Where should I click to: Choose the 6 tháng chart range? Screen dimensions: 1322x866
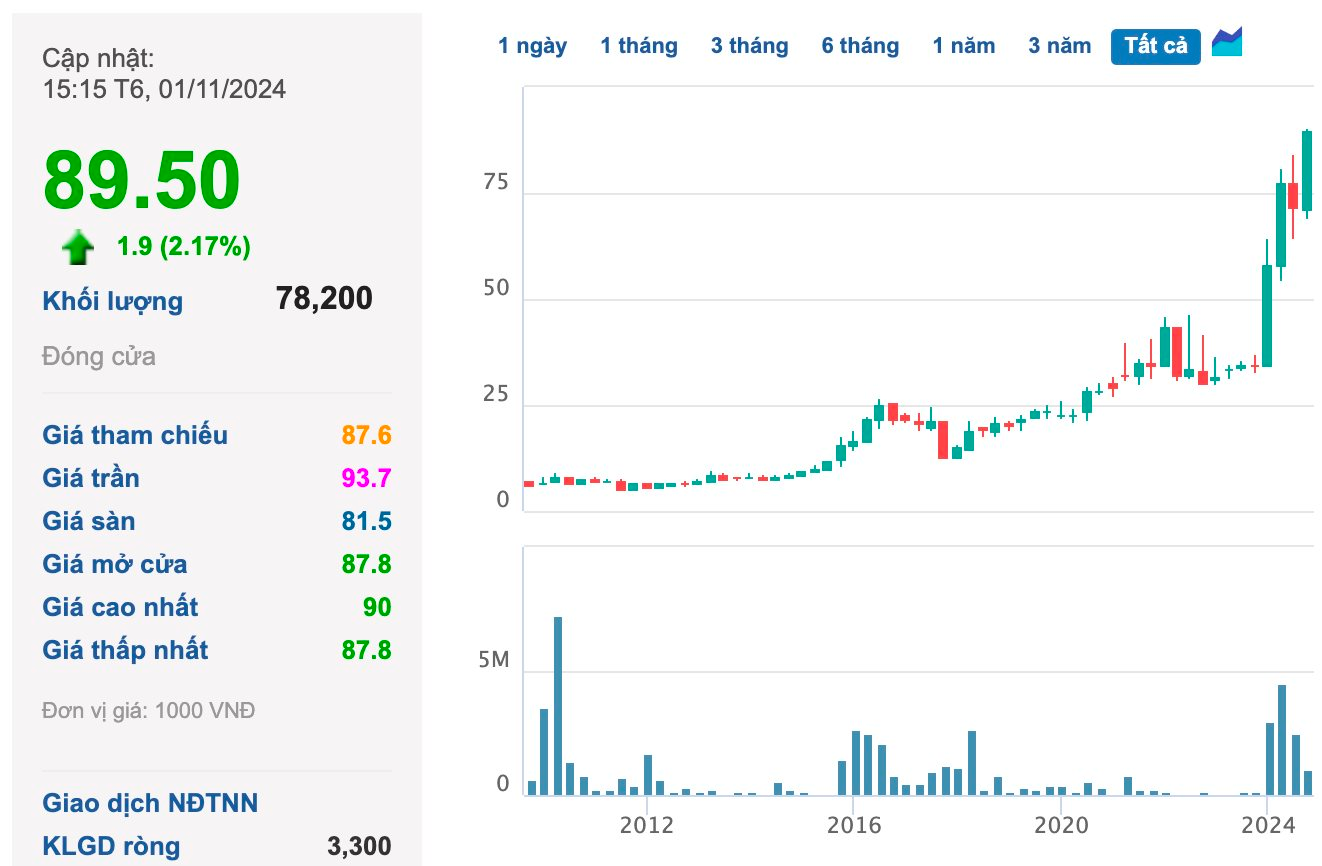click(x=861, y=45)
